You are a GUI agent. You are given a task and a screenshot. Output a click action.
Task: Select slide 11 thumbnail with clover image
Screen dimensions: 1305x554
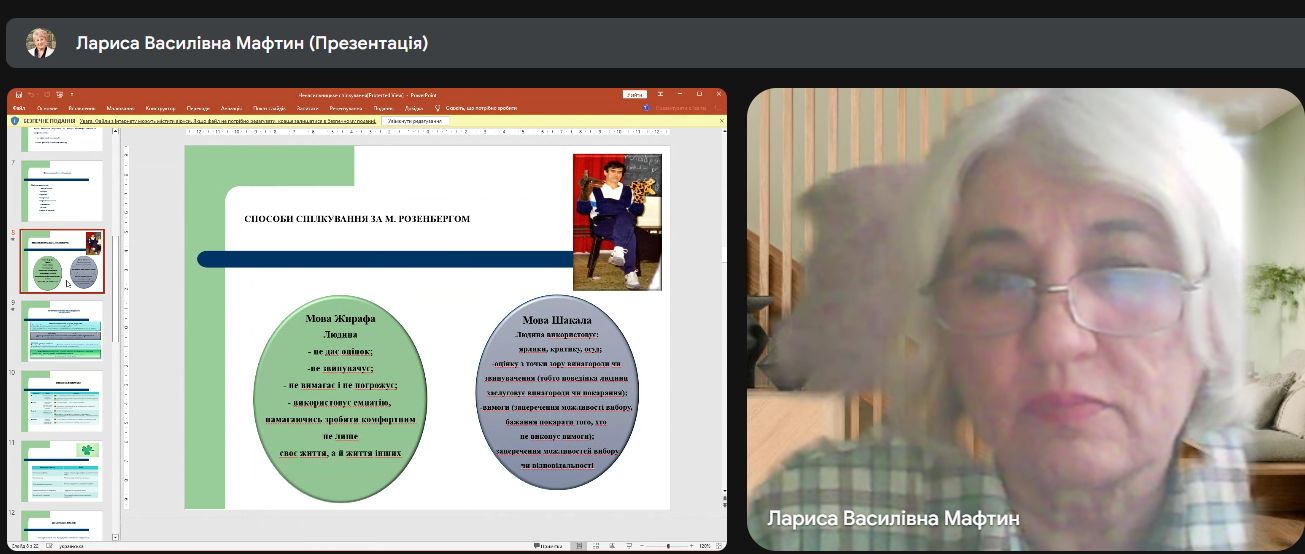click(63, 469)
